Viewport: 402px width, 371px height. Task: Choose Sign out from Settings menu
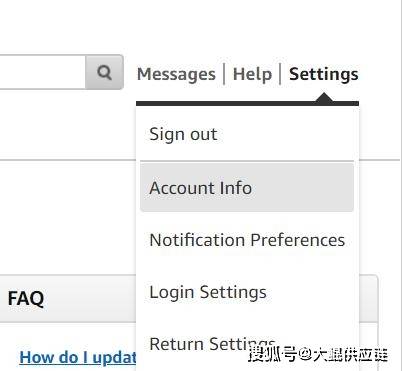pos(183,135)
